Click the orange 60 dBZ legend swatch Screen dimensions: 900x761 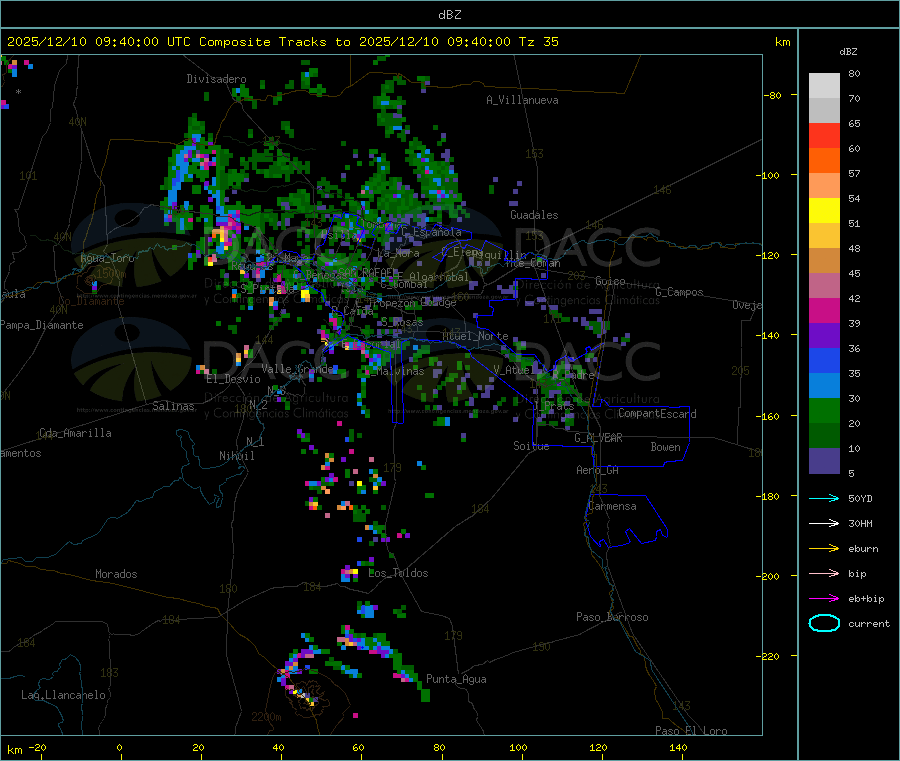click(824, 161)
